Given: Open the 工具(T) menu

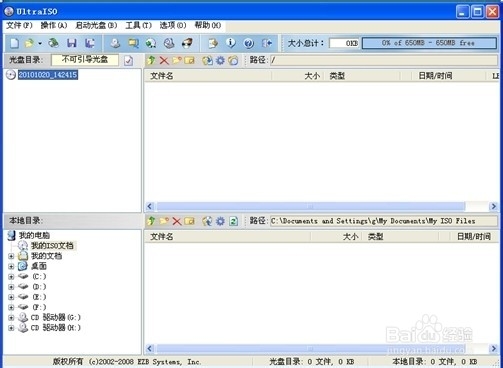Looking at the screenshot, I should pyautogui.click(x=138, y=25).
